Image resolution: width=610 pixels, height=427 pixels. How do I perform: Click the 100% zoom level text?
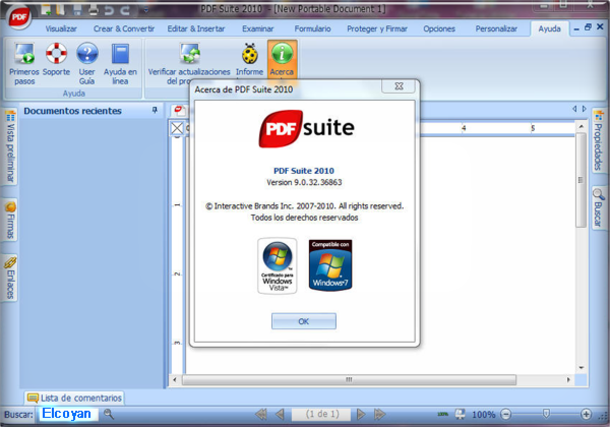click(484, 415)
